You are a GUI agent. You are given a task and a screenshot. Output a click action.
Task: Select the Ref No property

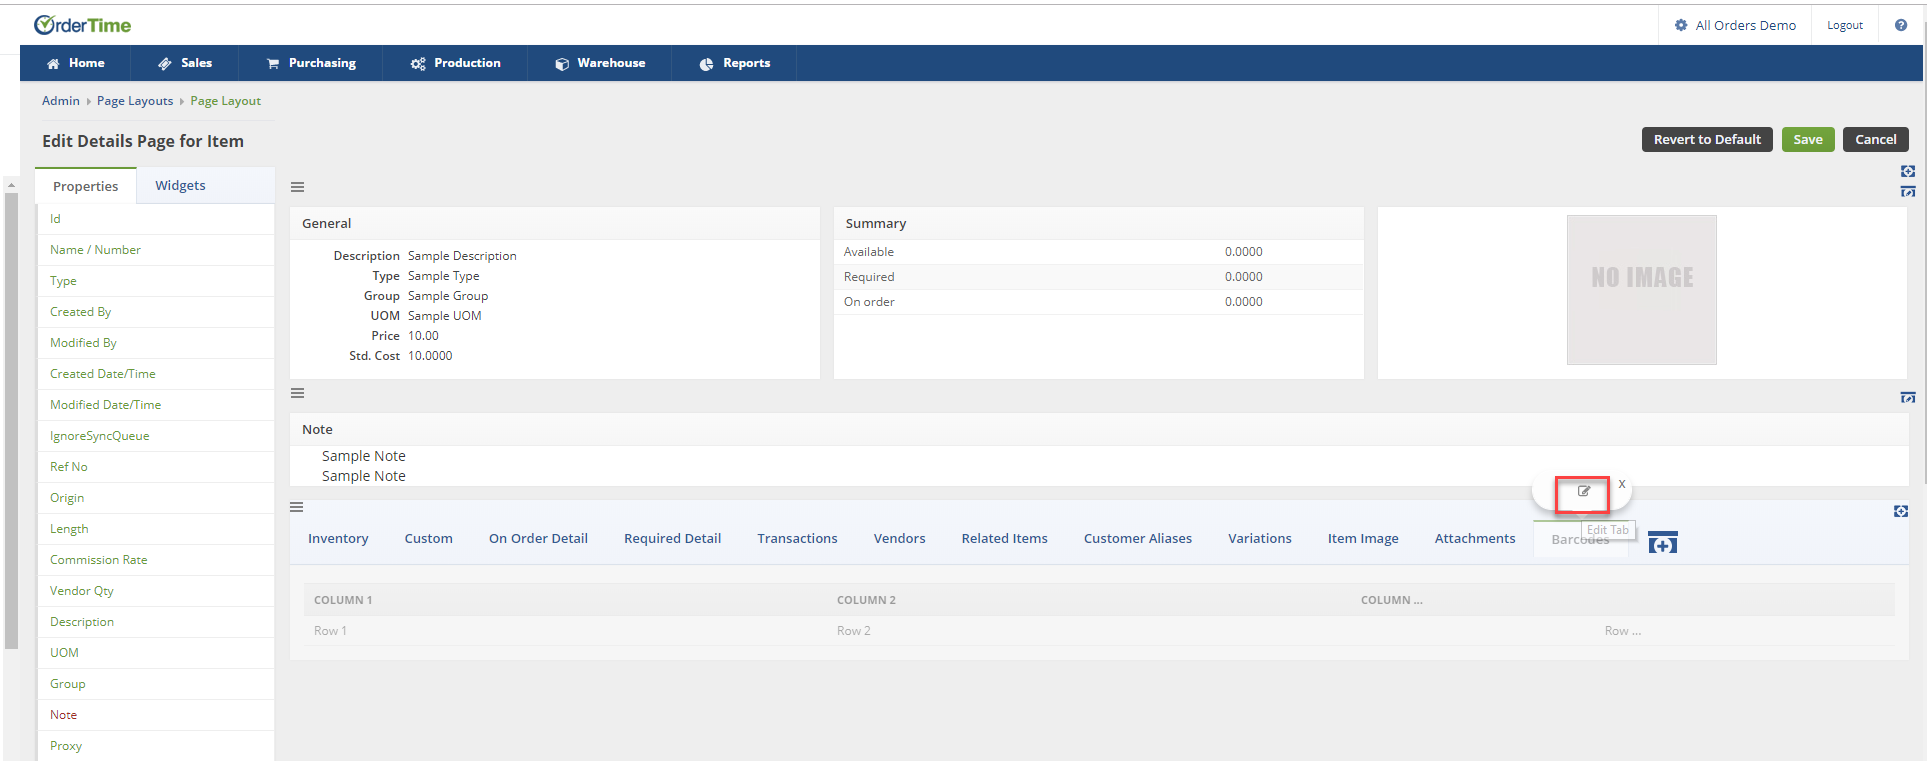pos(155,467)
